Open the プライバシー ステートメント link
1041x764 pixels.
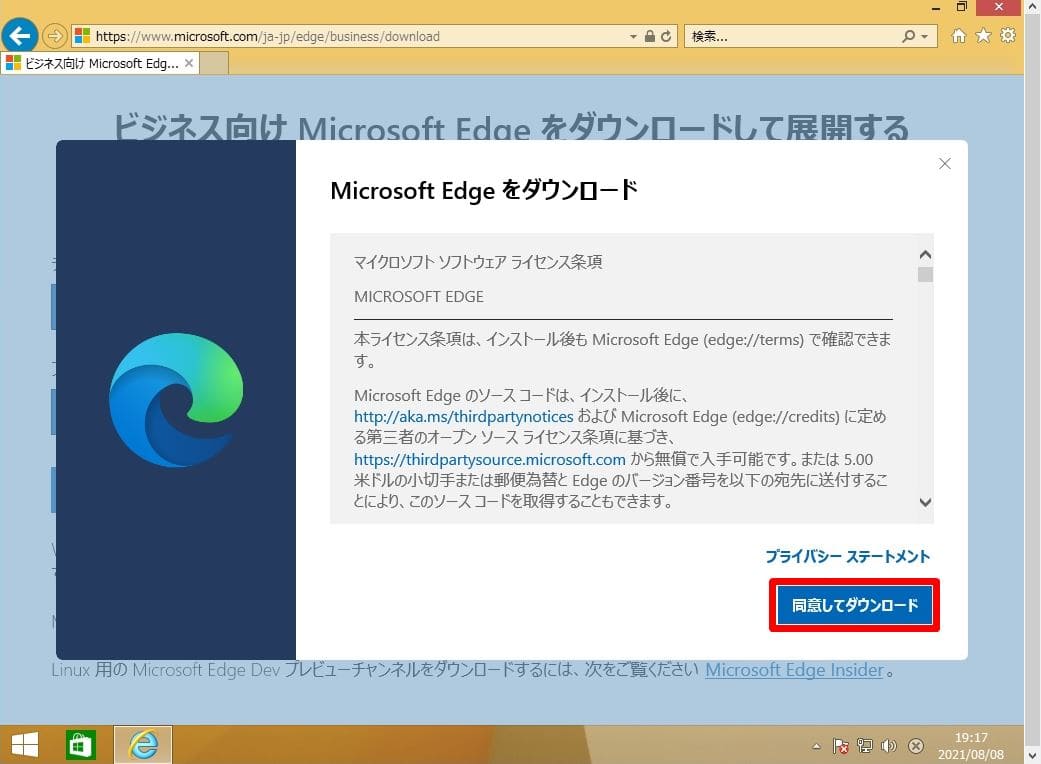(847, 556)
